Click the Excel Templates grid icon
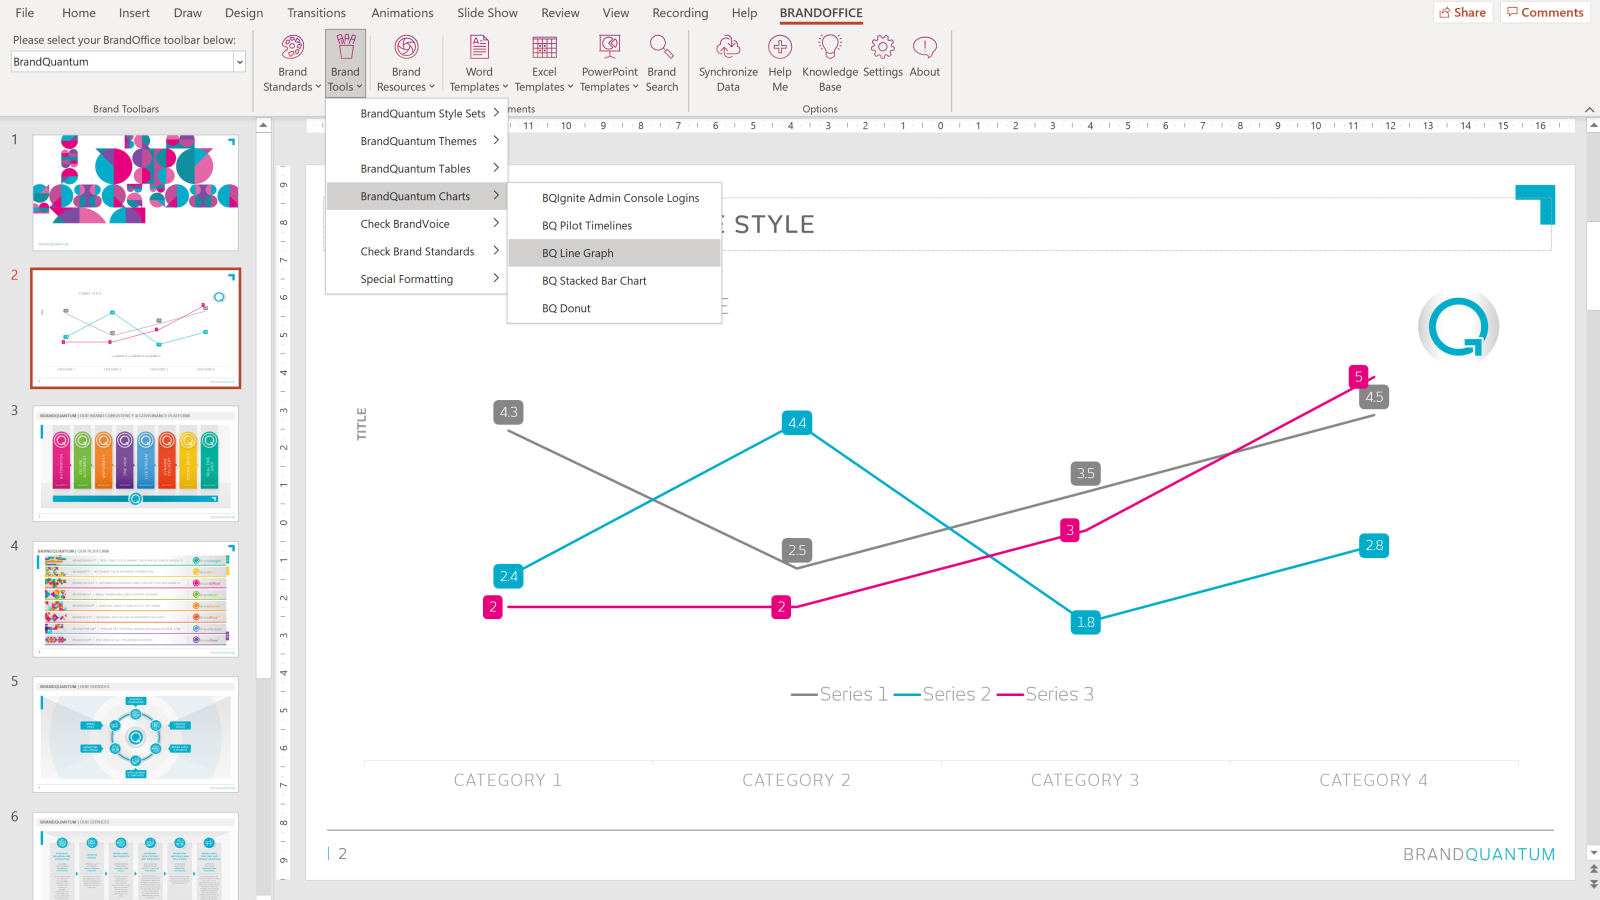This screenshot has width=1600, height=900. point(543,47)
